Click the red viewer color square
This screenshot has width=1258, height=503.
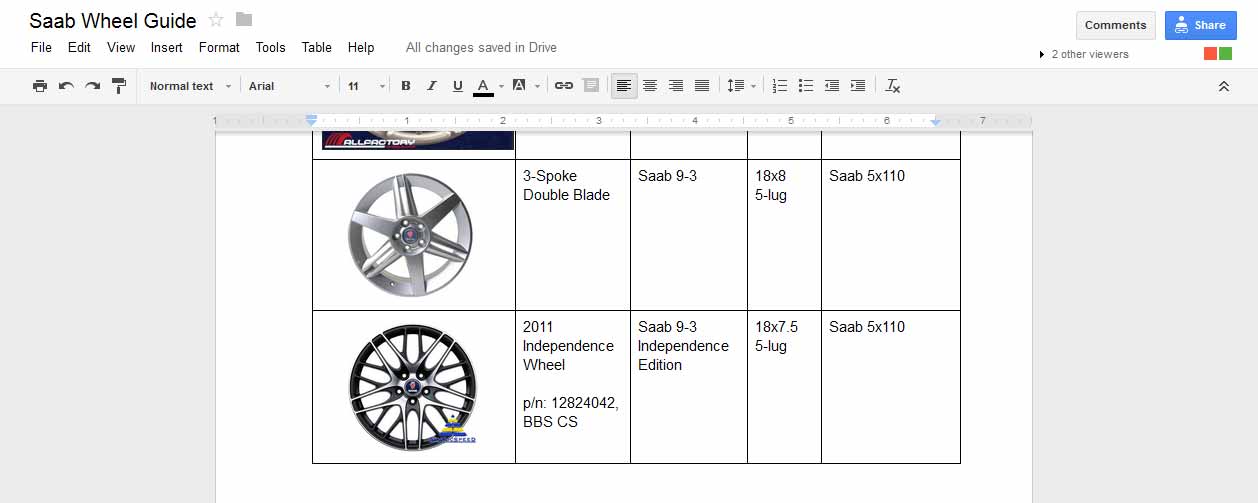[x=1211, y=54]
